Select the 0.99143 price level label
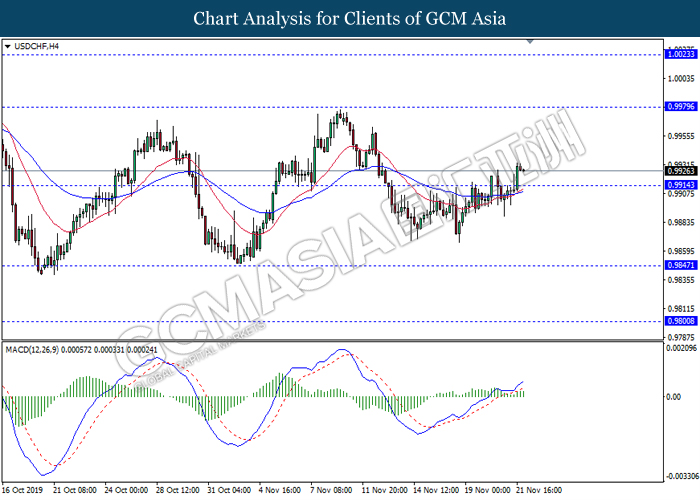700x500 pixels. 681,185
